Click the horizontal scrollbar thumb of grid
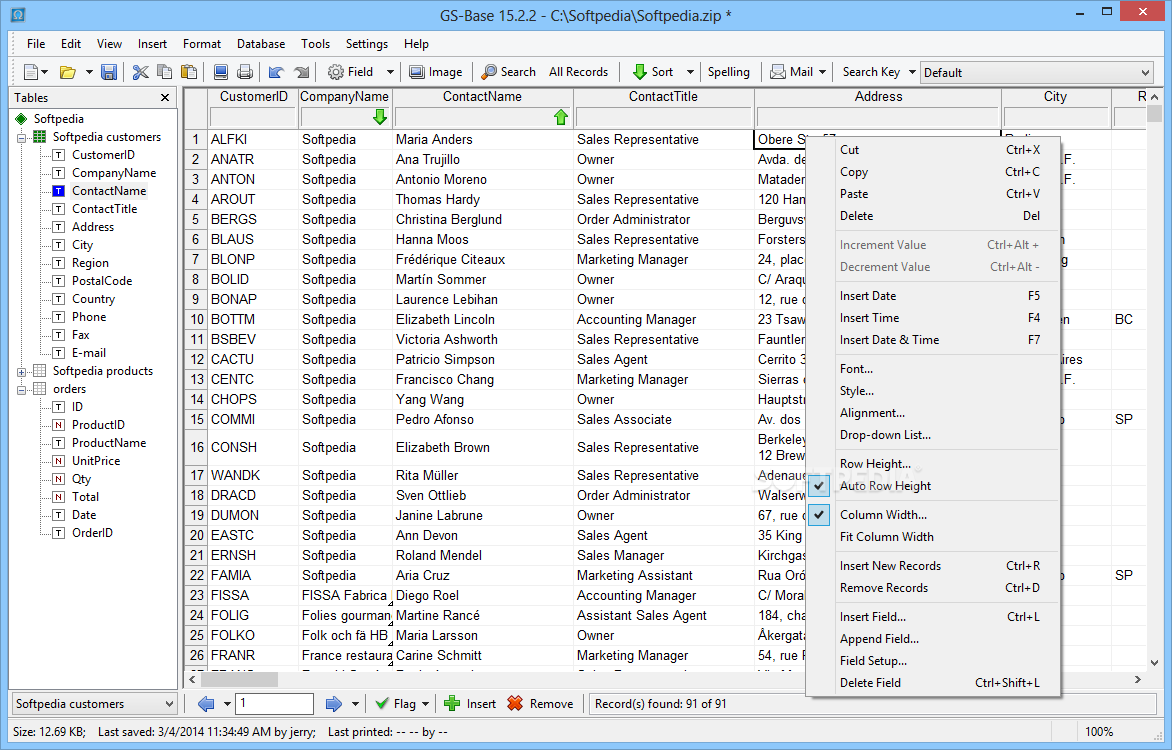 pyautogui.click(x=239, y=680)
